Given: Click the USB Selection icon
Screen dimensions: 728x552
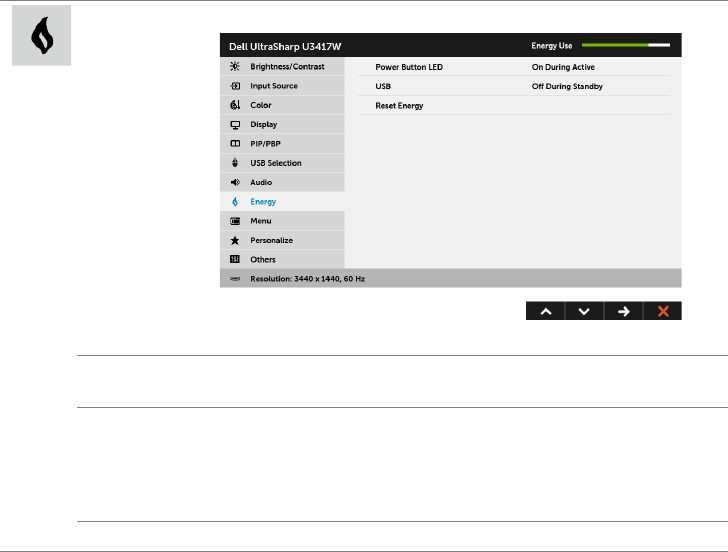Looking at the screenshot, I should coord(235,163).
